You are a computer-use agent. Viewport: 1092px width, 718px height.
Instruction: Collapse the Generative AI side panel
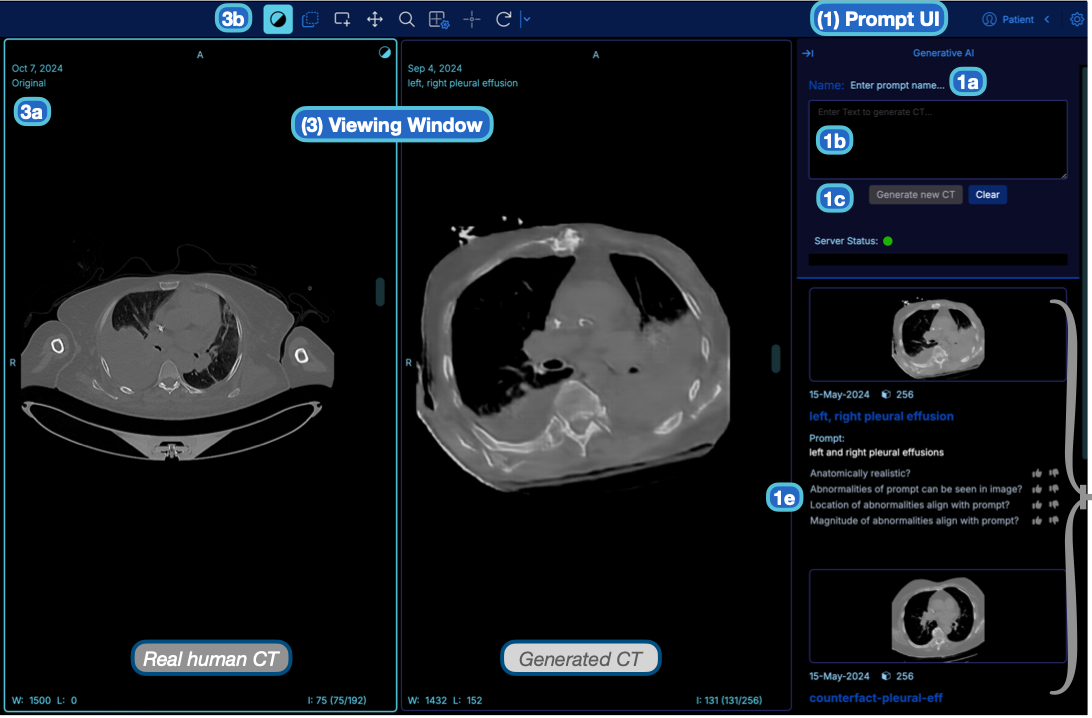pyautogui.click(x=808, y=54)
